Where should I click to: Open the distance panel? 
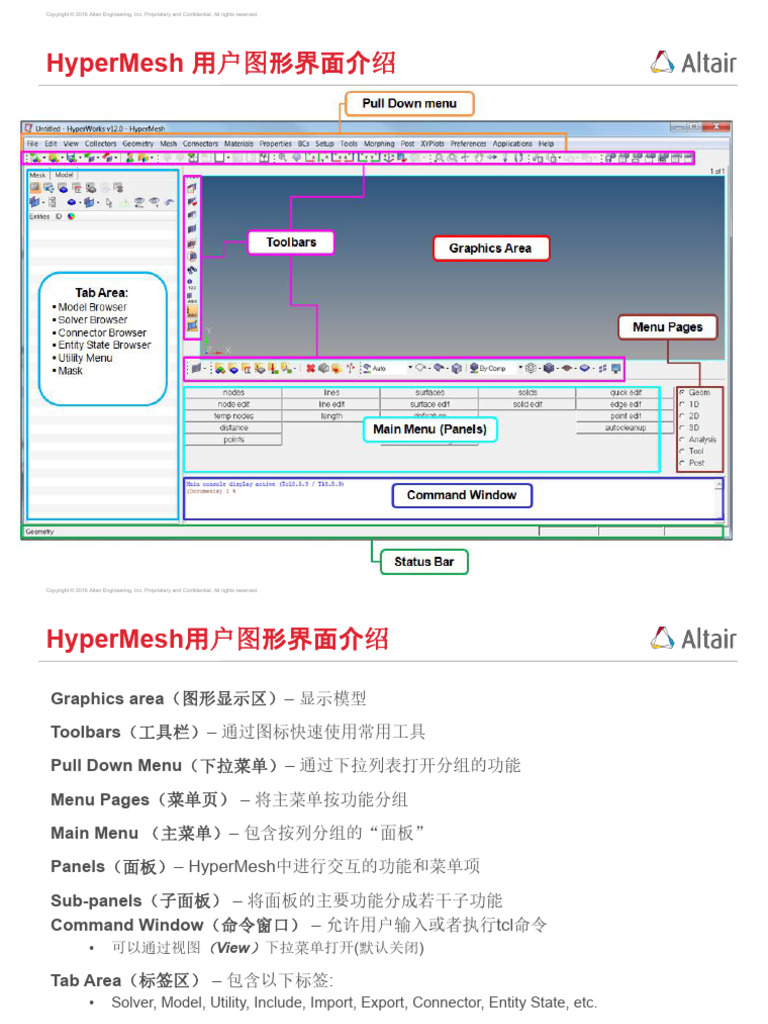(x=234, y=428)
